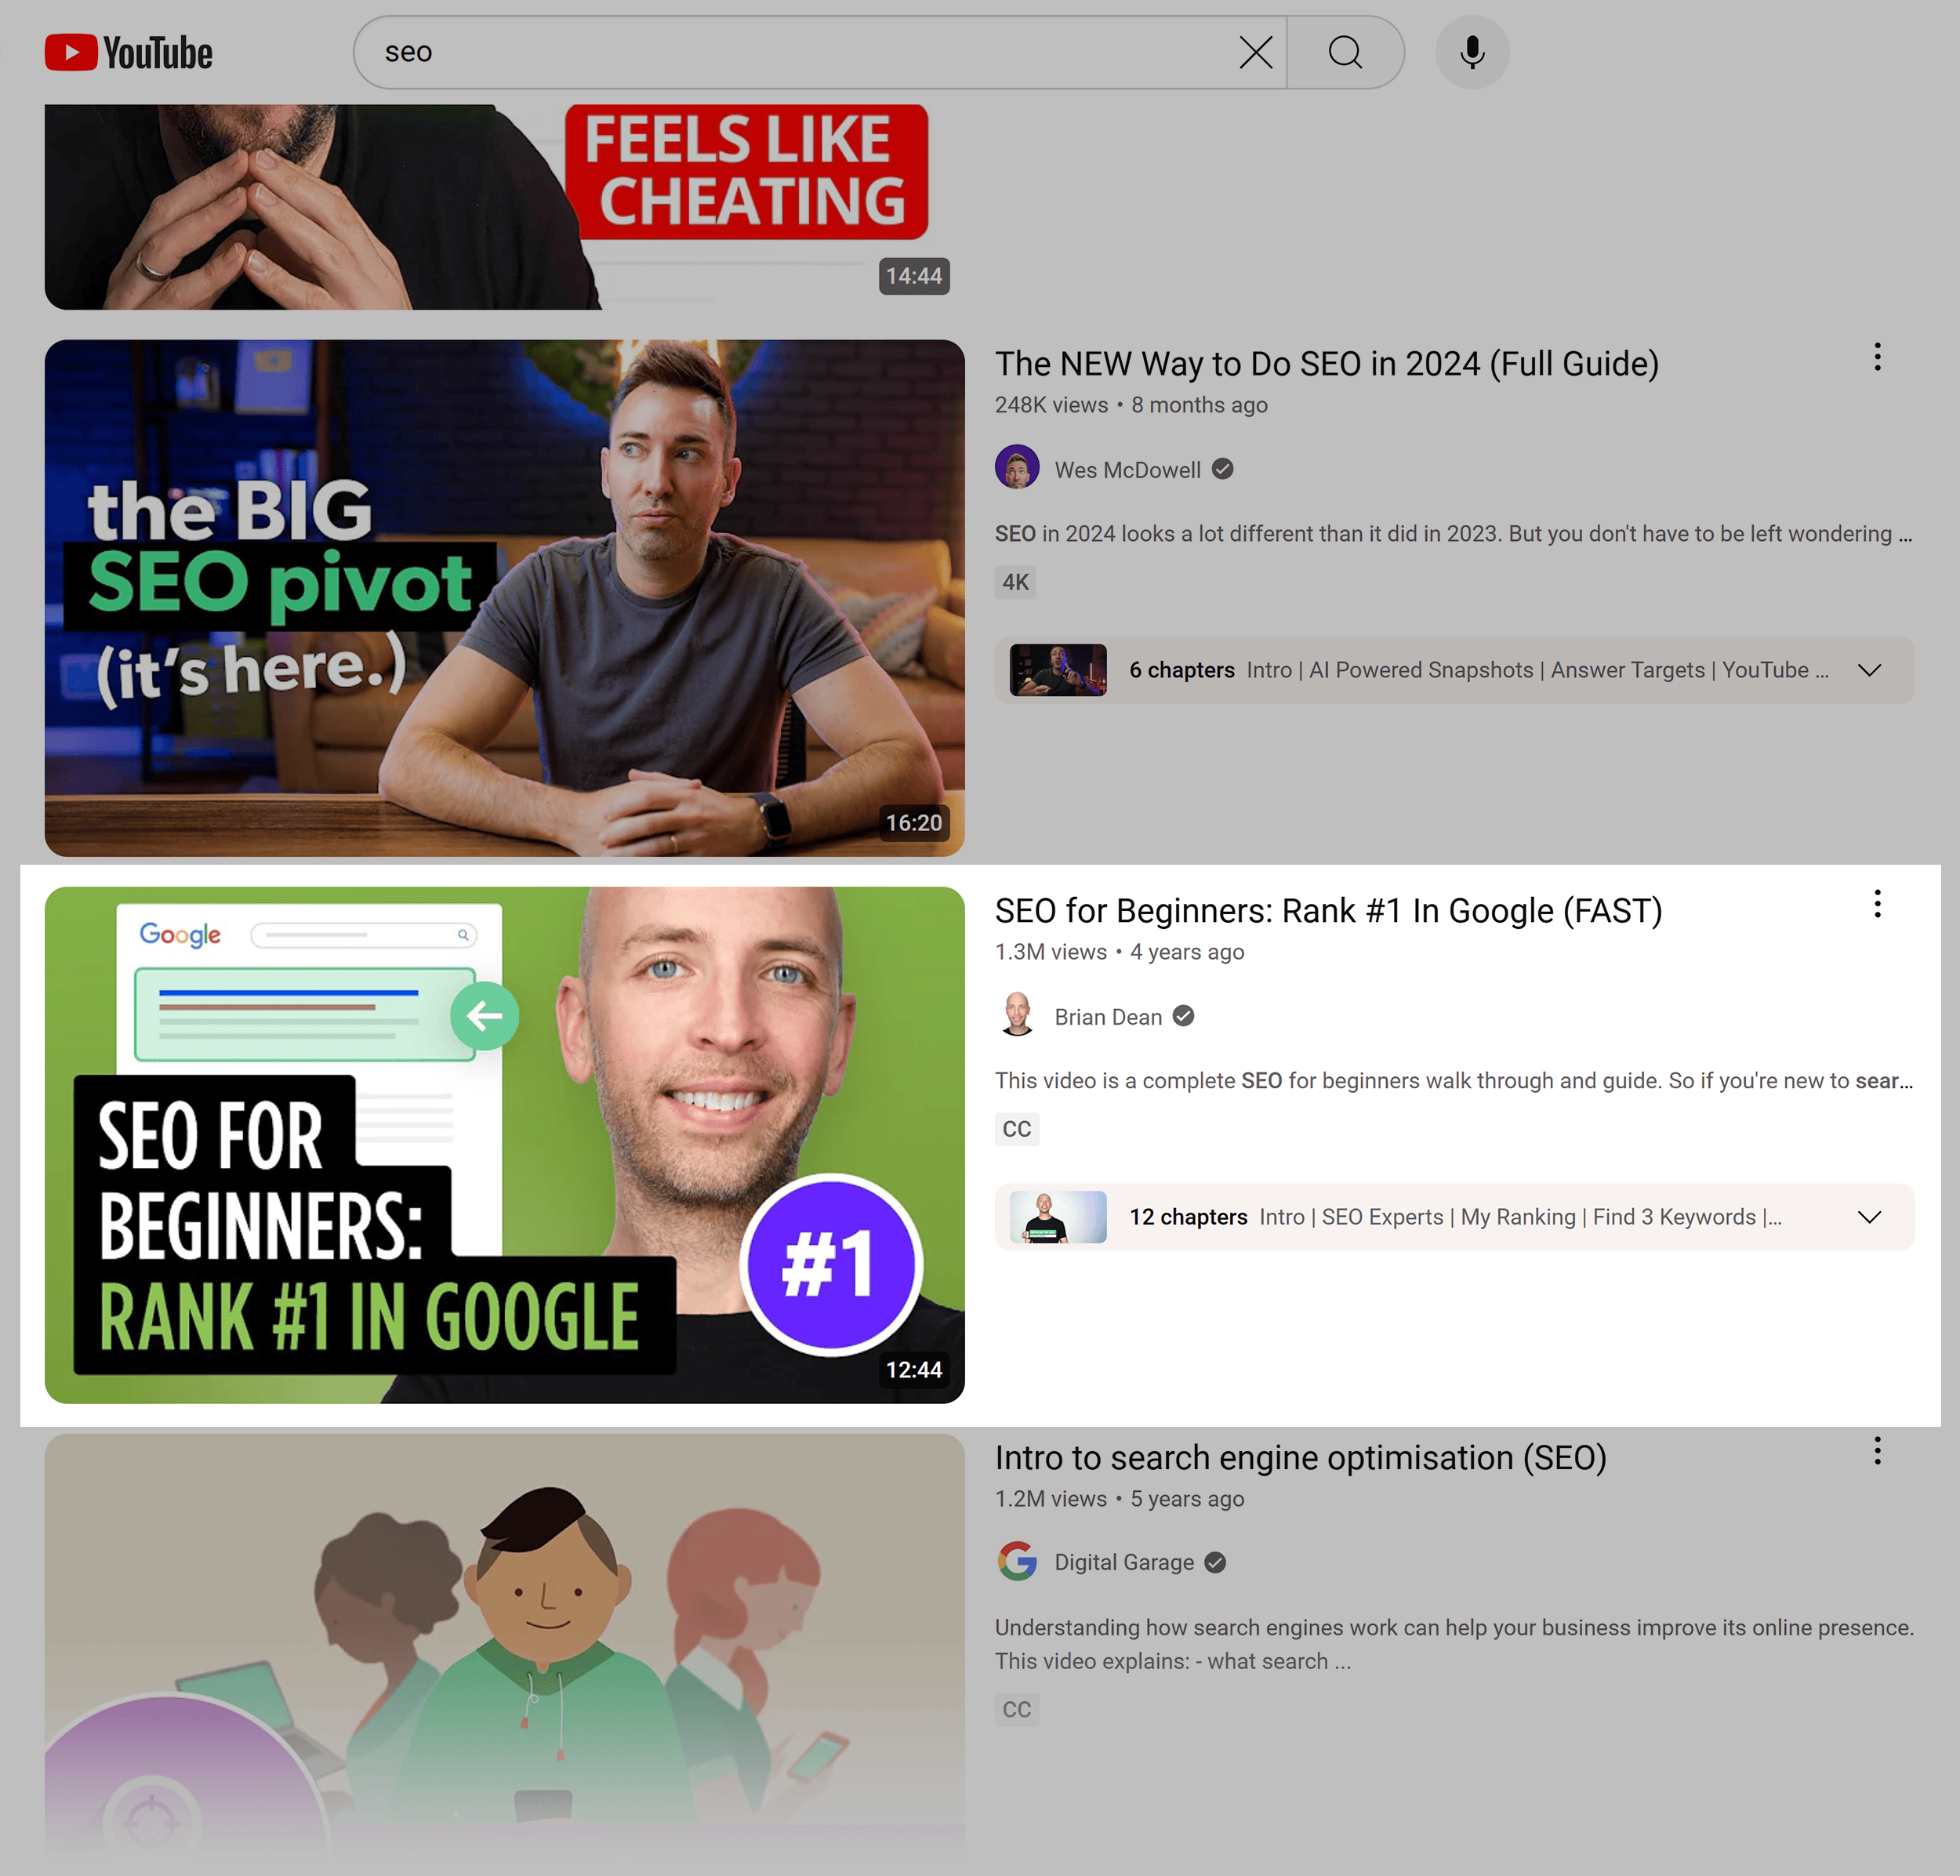Viewport: 1960px width, 1876px height.
Task: Click the verified badge beside Brian Dean
Action: [x=1183, y=1016]
